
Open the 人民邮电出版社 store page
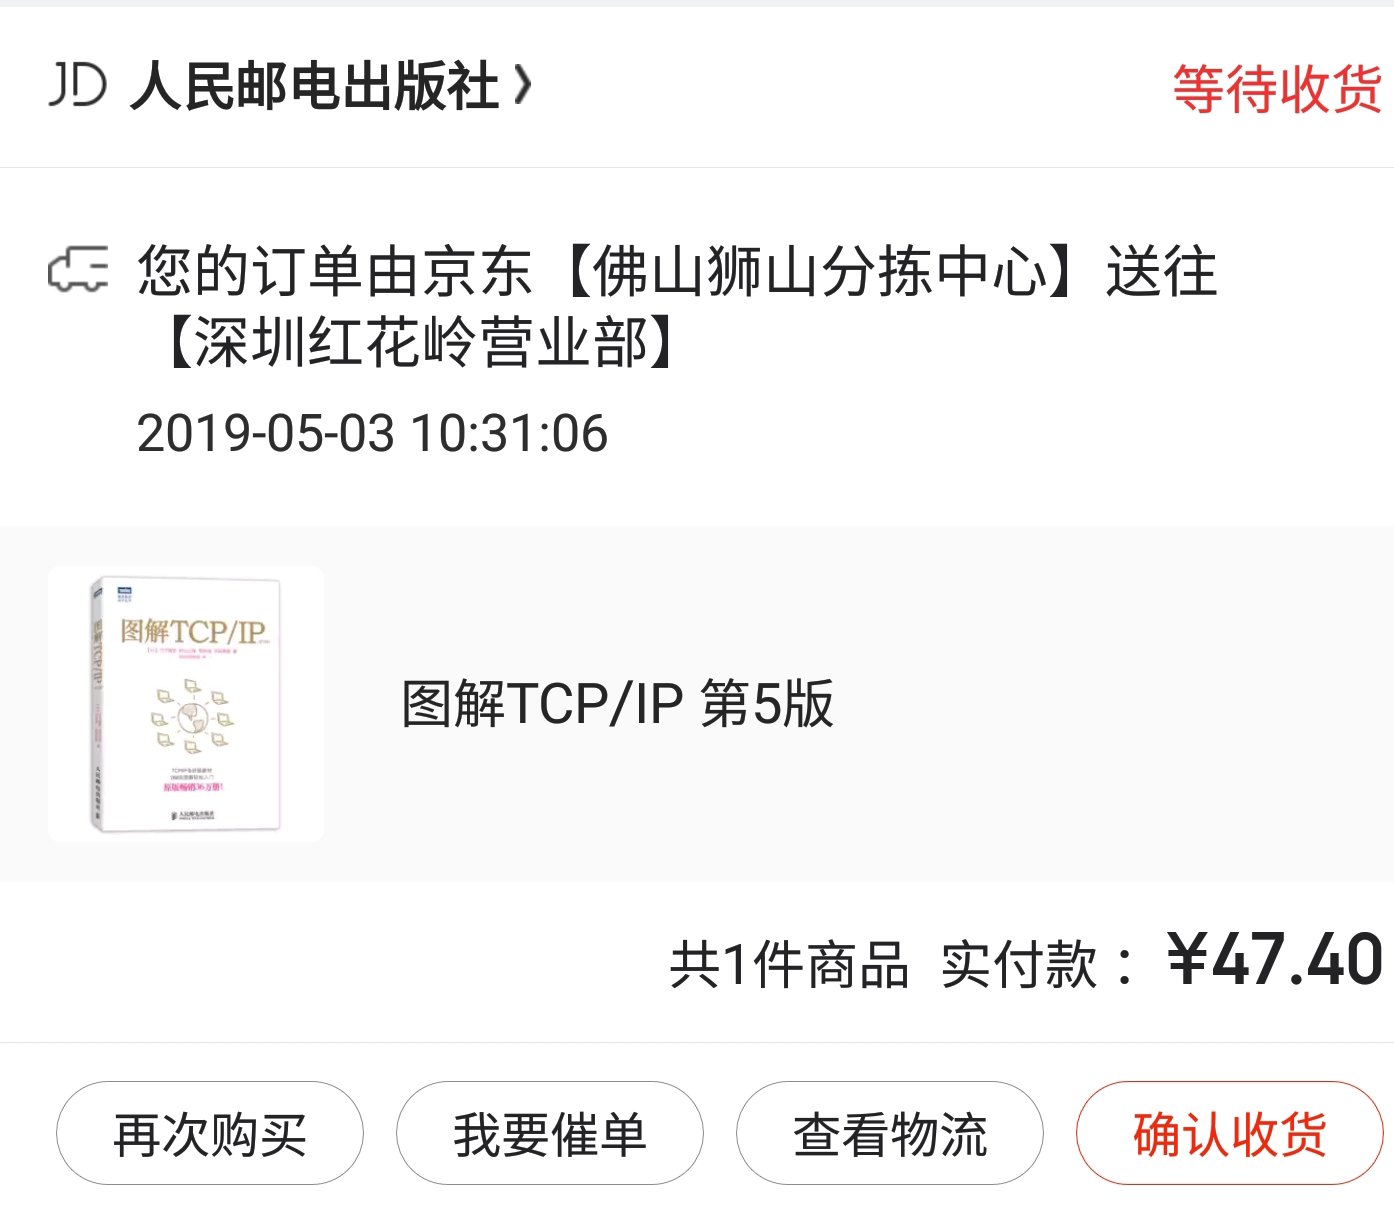pos(314,86)
